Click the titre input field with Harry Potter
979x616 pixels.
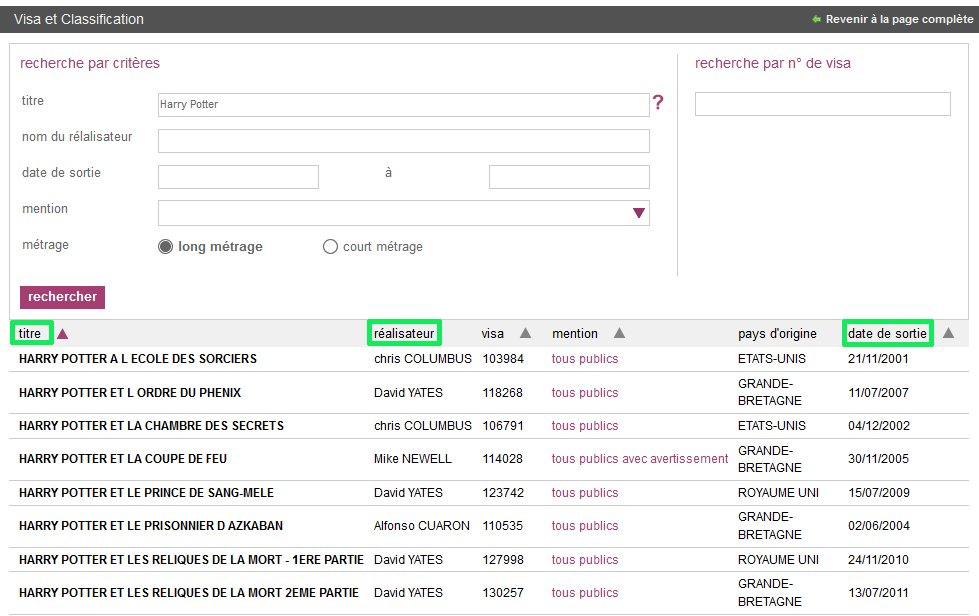[404, 105]
